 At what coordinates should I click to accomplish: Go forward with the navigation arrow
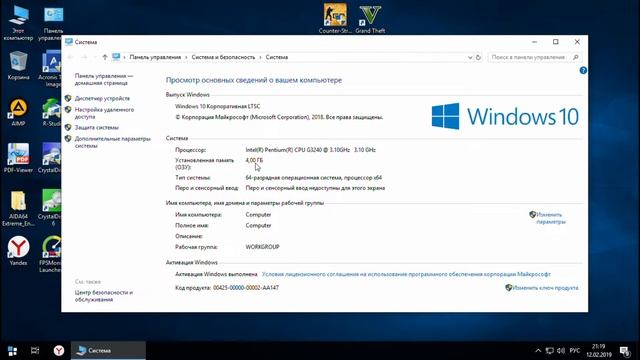pyautogui.click(x=84, y=57)
